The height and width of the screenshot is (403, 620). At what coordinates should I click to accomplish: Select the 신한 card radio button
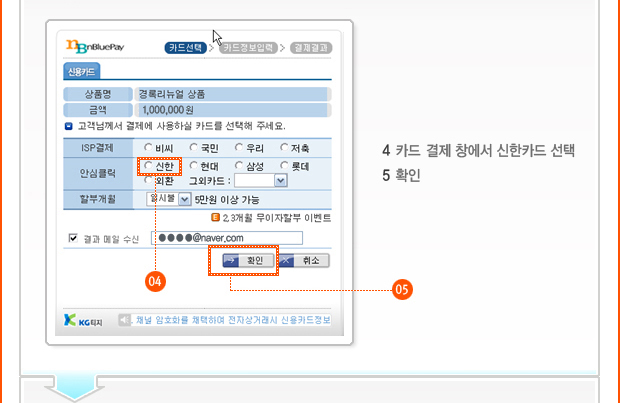[x=148, y=165]
